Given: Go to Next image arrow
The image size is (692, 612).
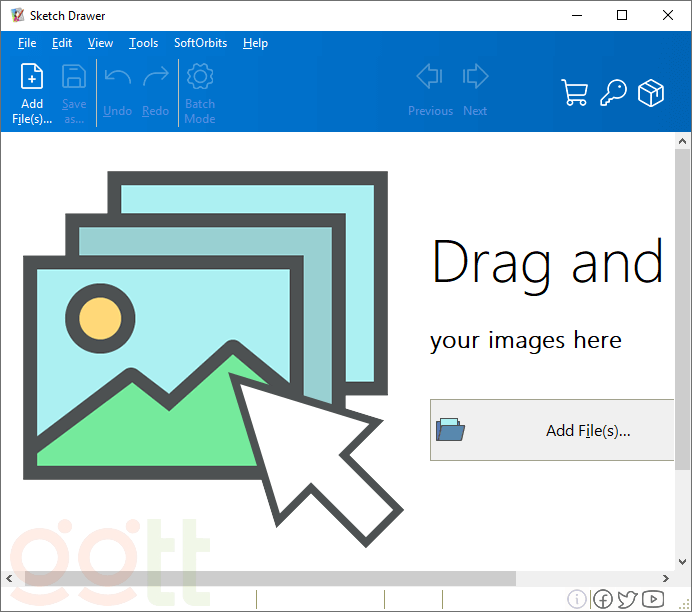Looking at the screenshot, I should pos(475,77).
